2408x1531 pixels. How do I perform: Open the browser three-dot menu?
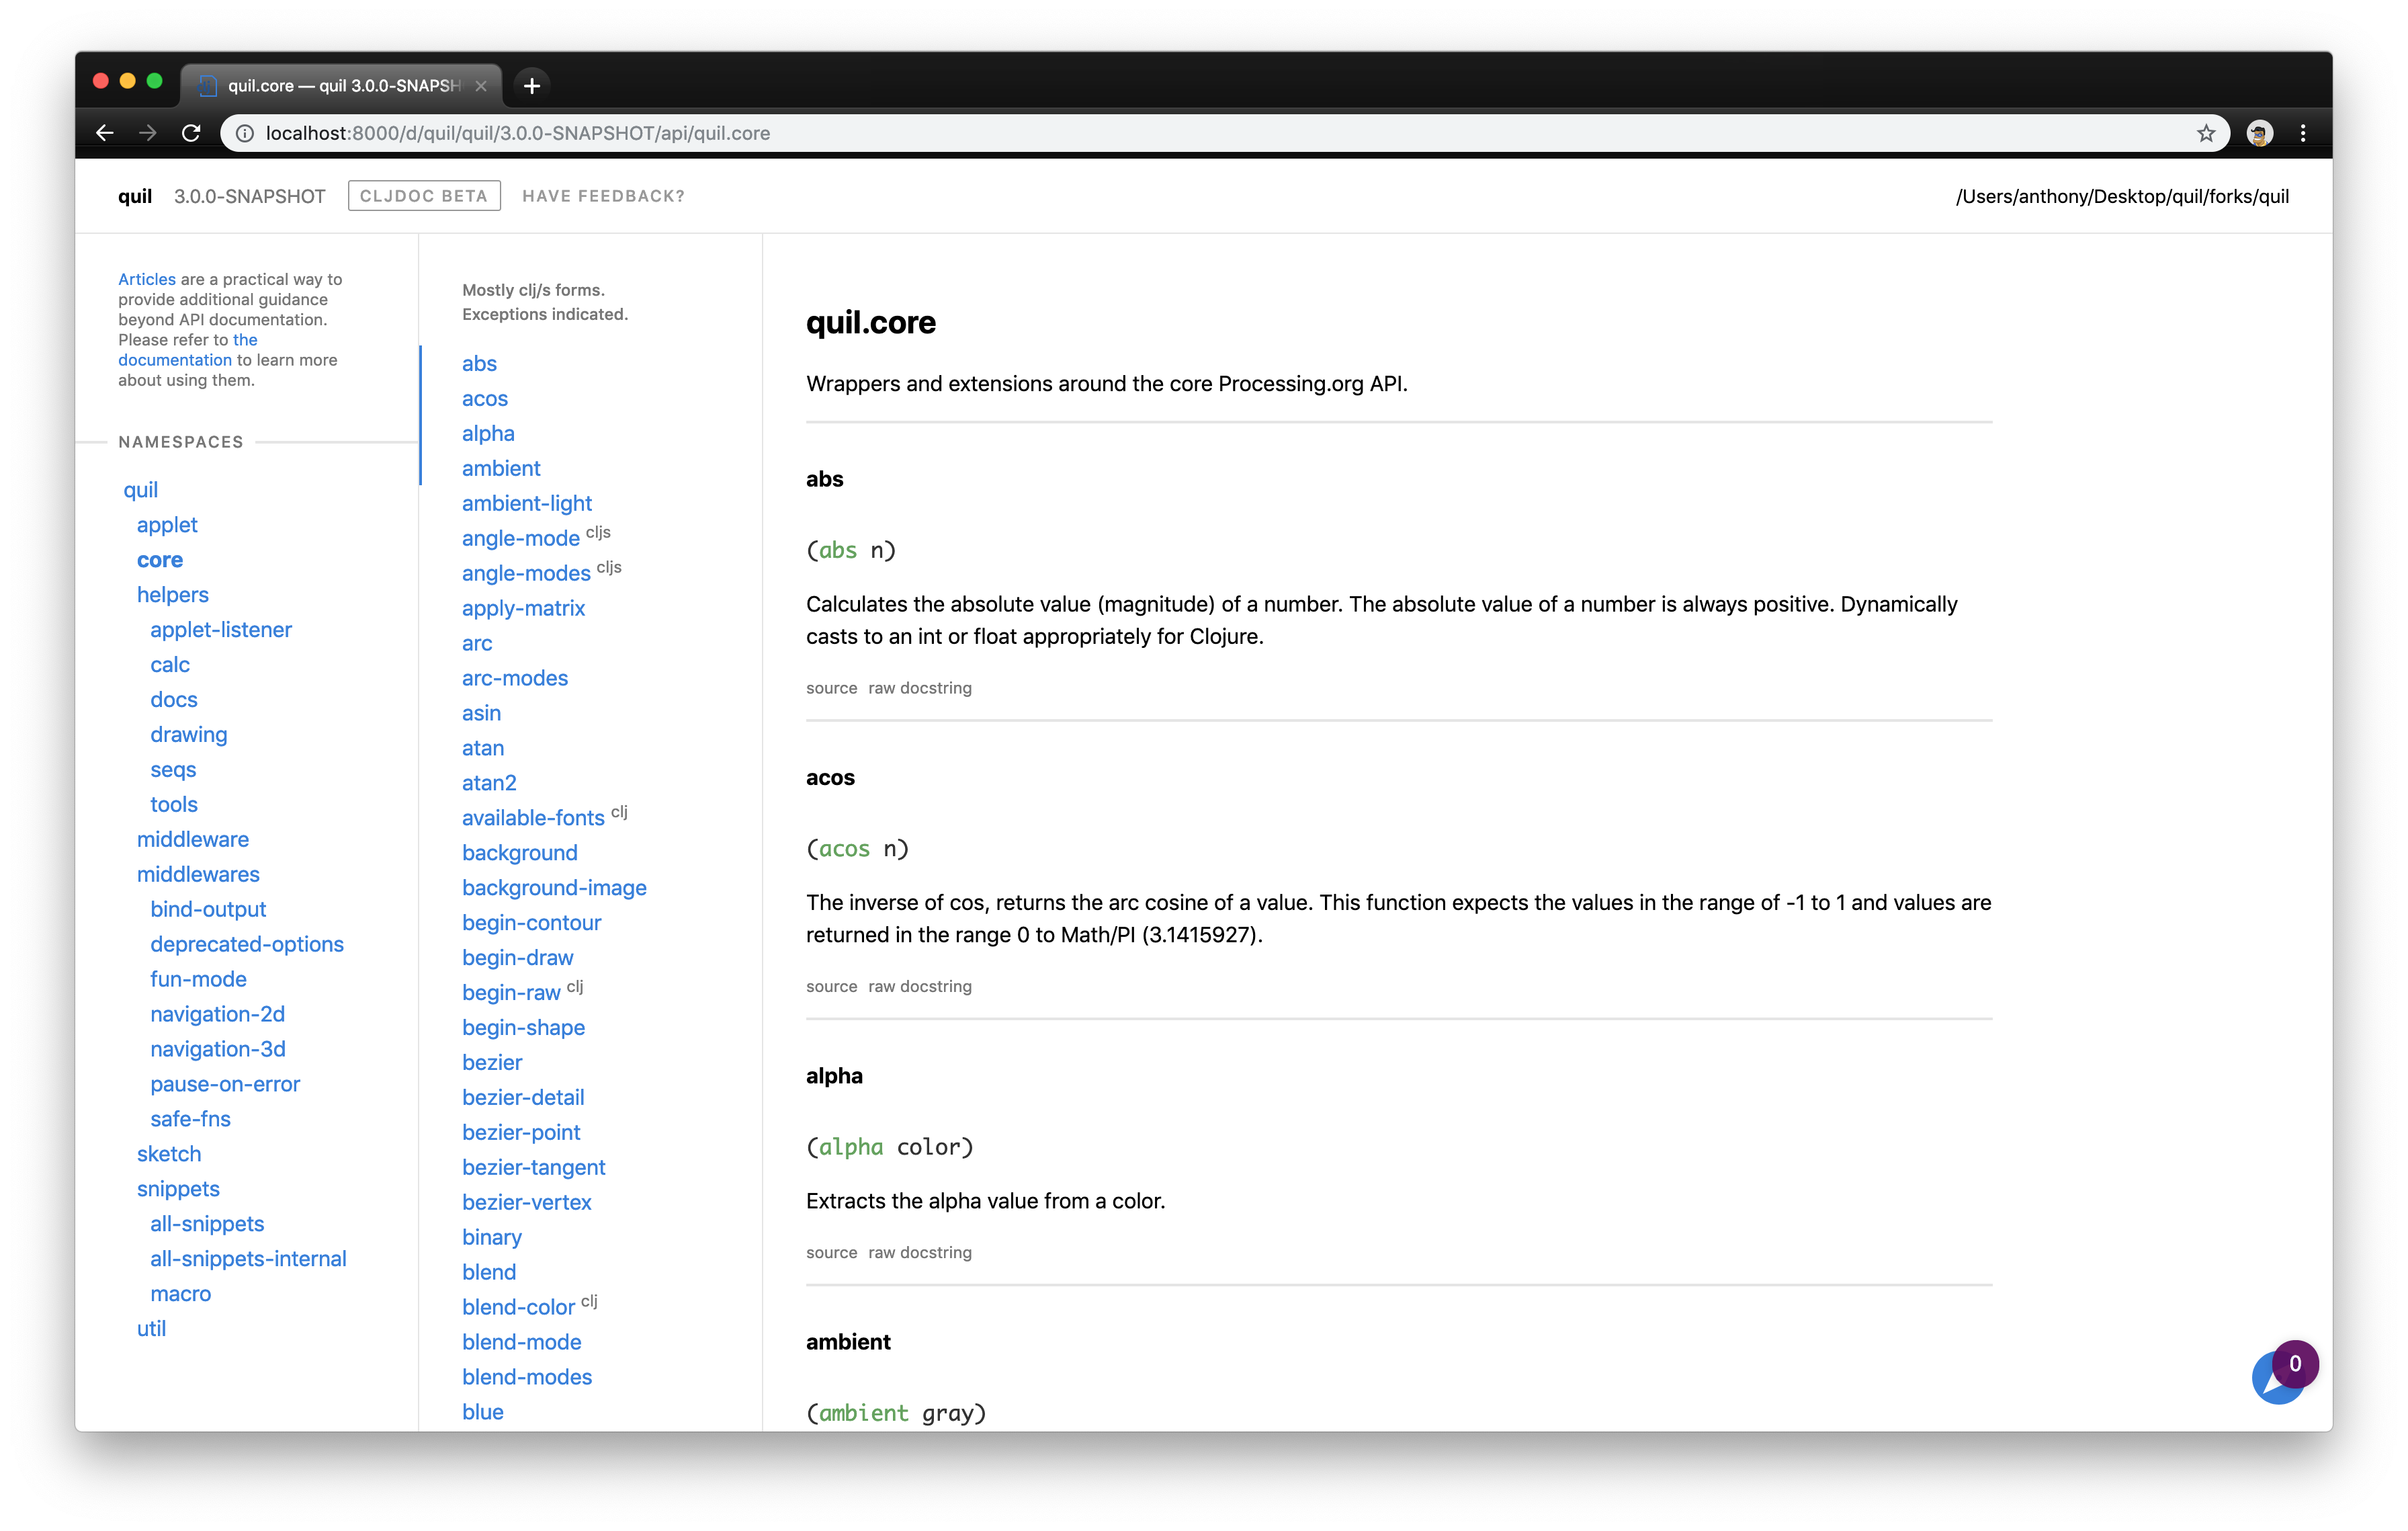[x=2303, y=133]
